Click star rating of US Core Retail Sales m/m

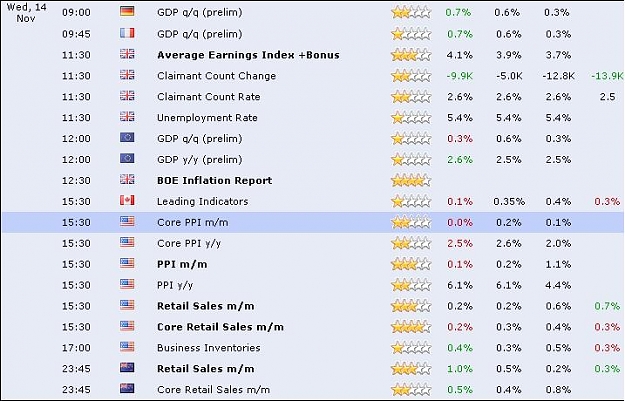pos(411,327)
